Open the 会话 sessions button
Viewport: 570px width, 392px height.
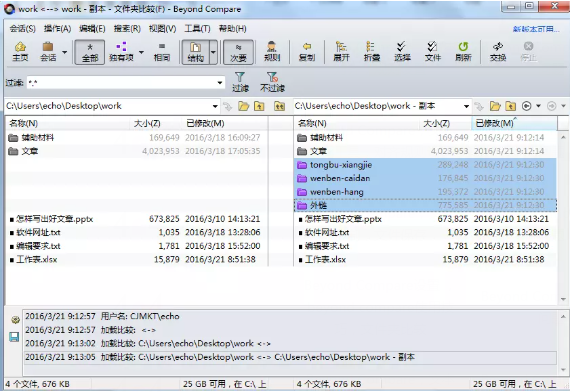(x=48, y=52)
